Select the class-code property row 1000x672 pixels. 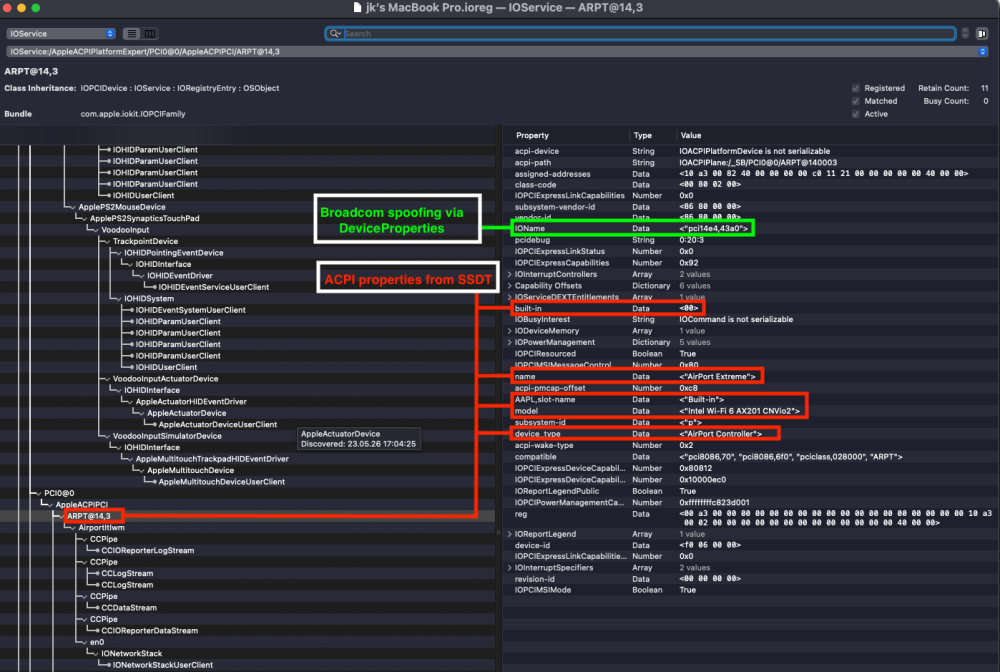coord(751,185)
